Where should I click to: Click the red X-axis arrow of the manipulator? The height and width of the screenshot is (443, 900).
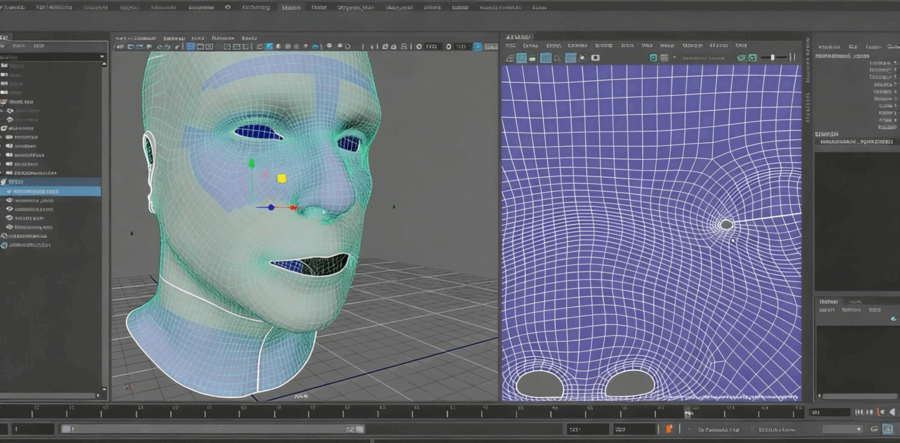293,208
